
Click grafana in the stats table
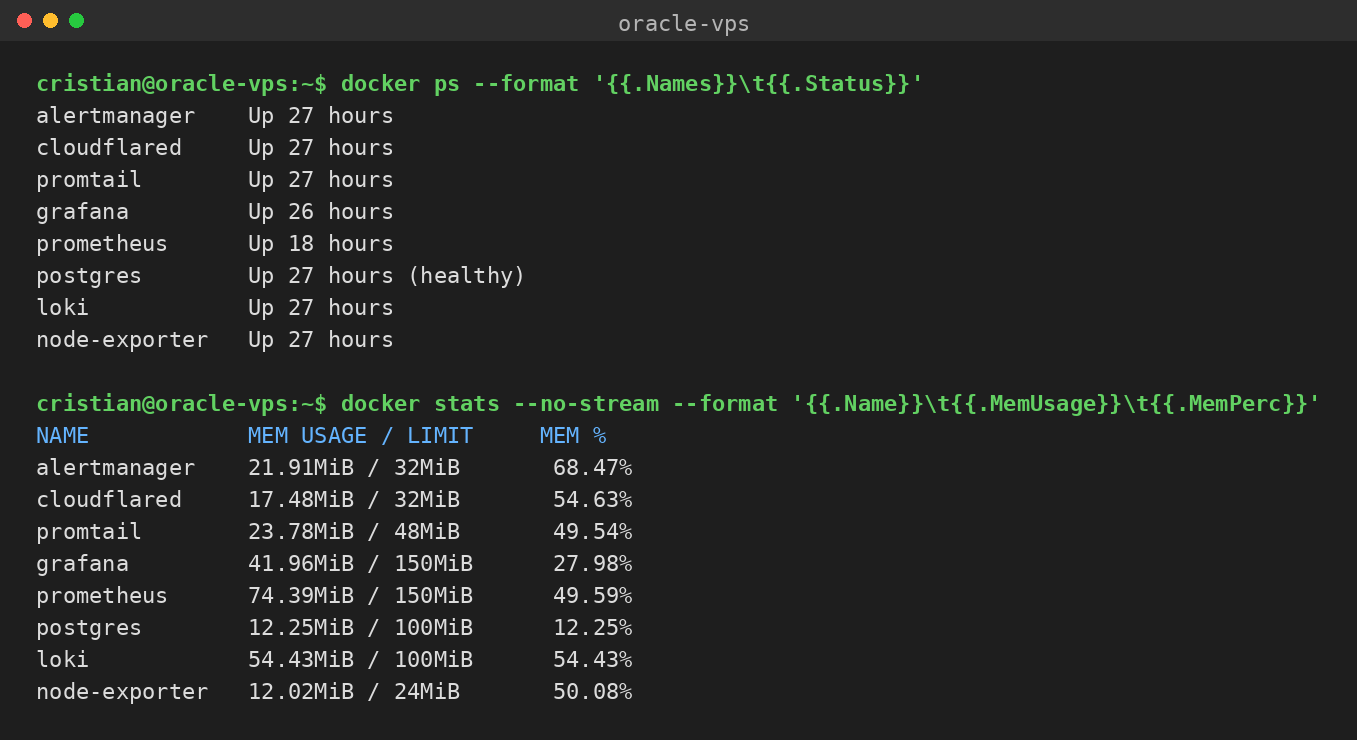82,564
